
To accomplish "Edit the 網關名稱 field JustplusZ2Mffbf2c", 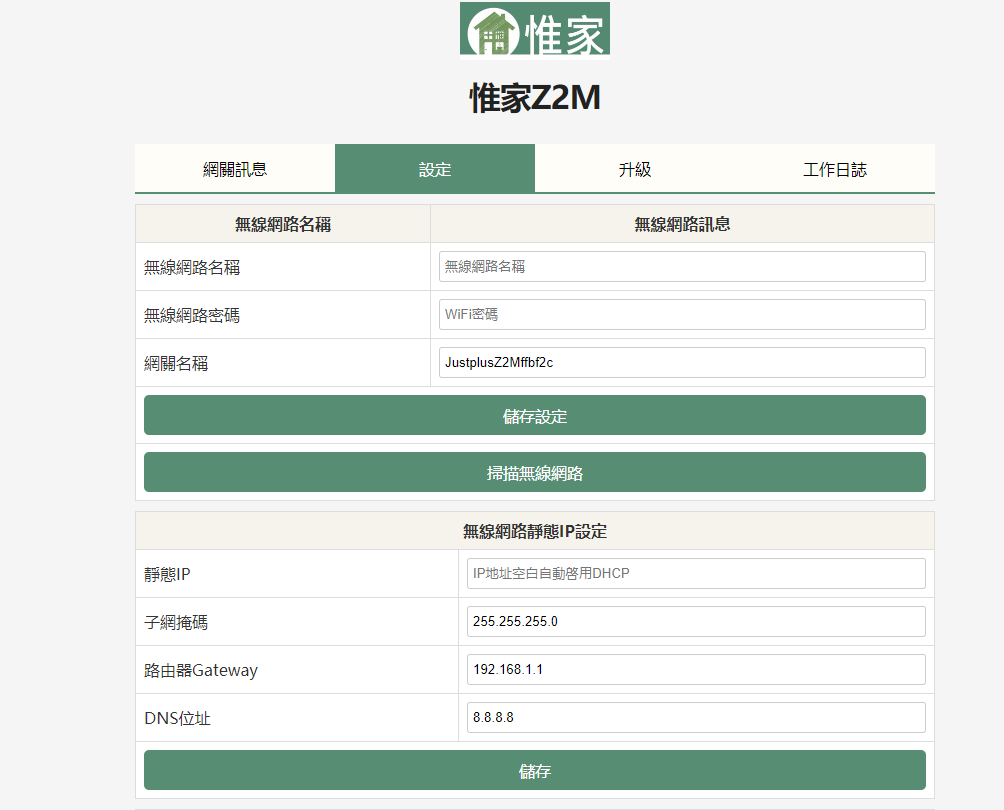I will tap(682, 362).
